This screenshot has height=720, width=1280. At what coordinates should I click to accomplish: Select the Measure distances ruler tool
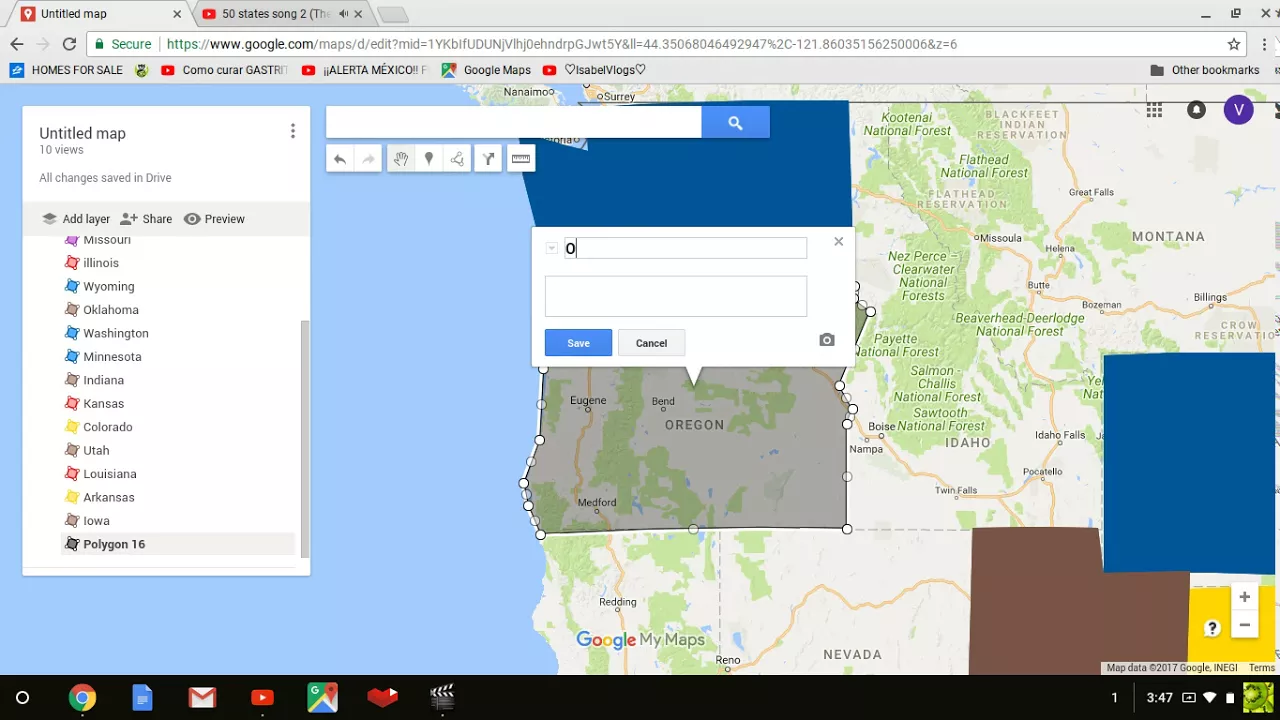(x=521, y=159)
